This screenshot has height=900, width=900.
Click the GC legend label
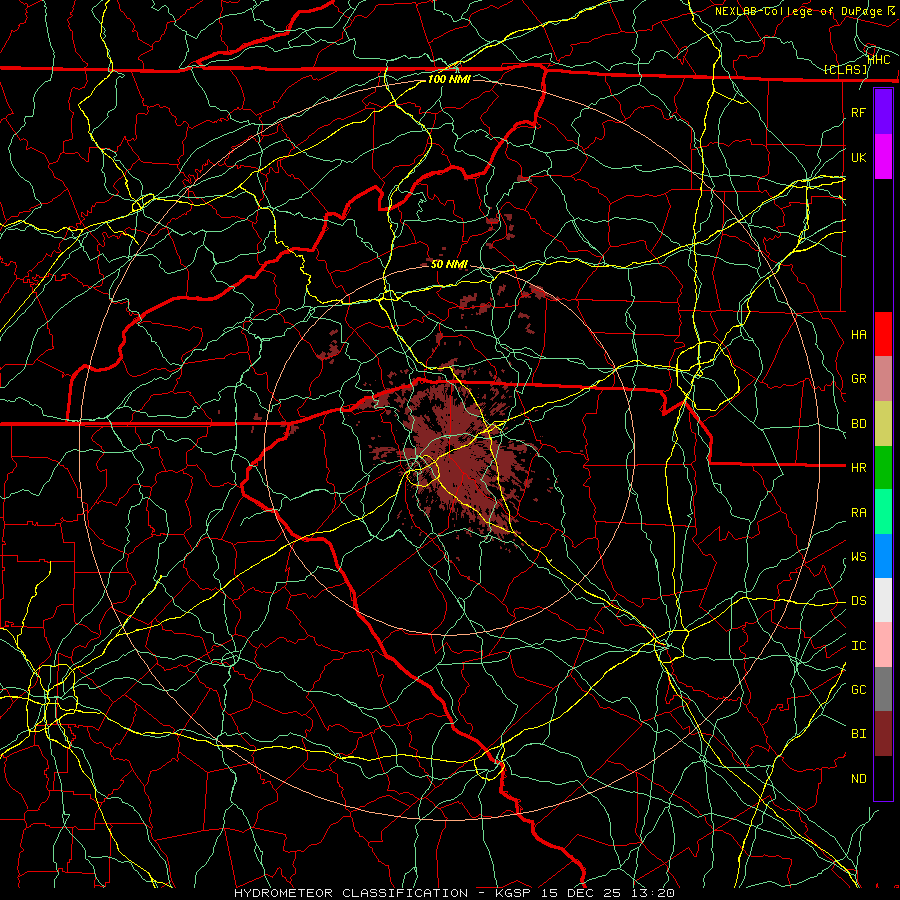[859, 689]
